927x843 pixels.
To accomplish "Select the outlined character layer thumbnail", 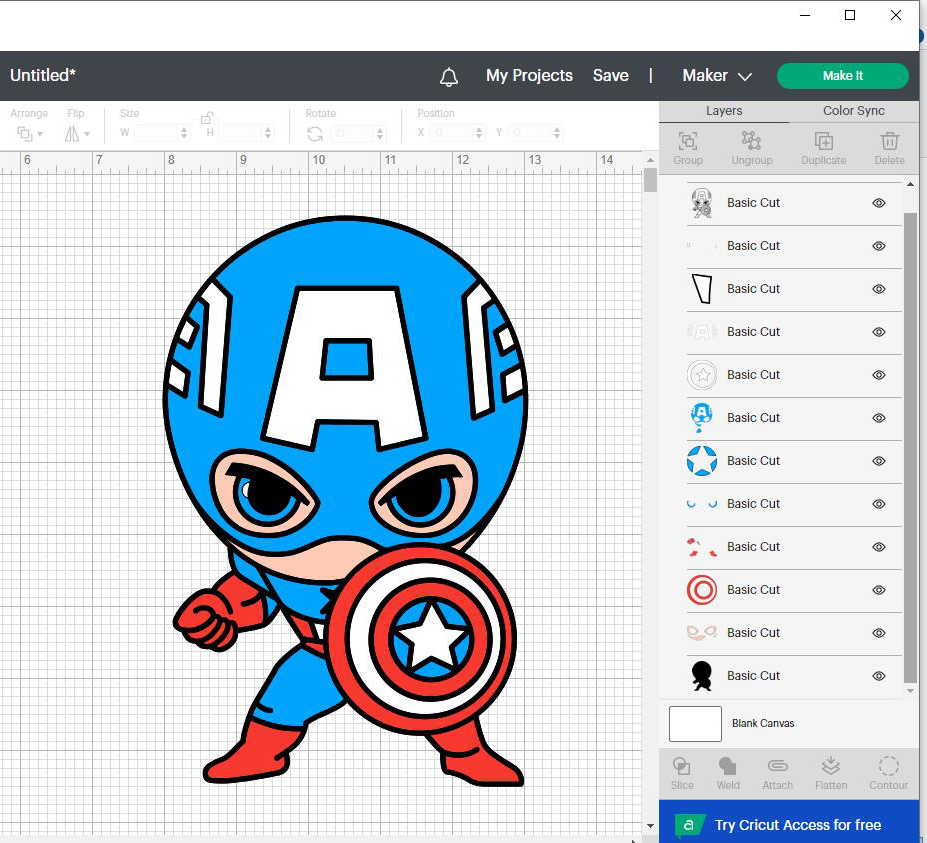I will 702,203.
